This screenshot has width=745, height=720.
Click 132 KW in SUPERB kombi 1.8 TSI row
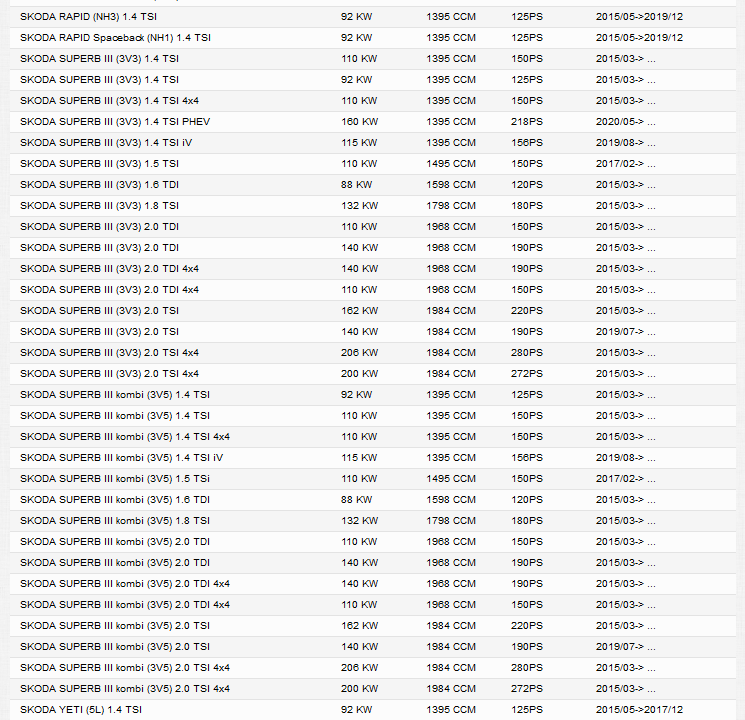point(359,520)
